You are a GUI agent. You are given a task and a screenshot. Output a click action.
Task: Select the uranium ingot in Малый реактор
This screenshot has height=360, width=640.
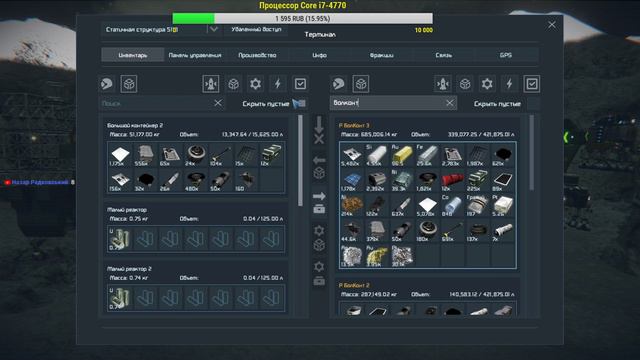[120, 239]
